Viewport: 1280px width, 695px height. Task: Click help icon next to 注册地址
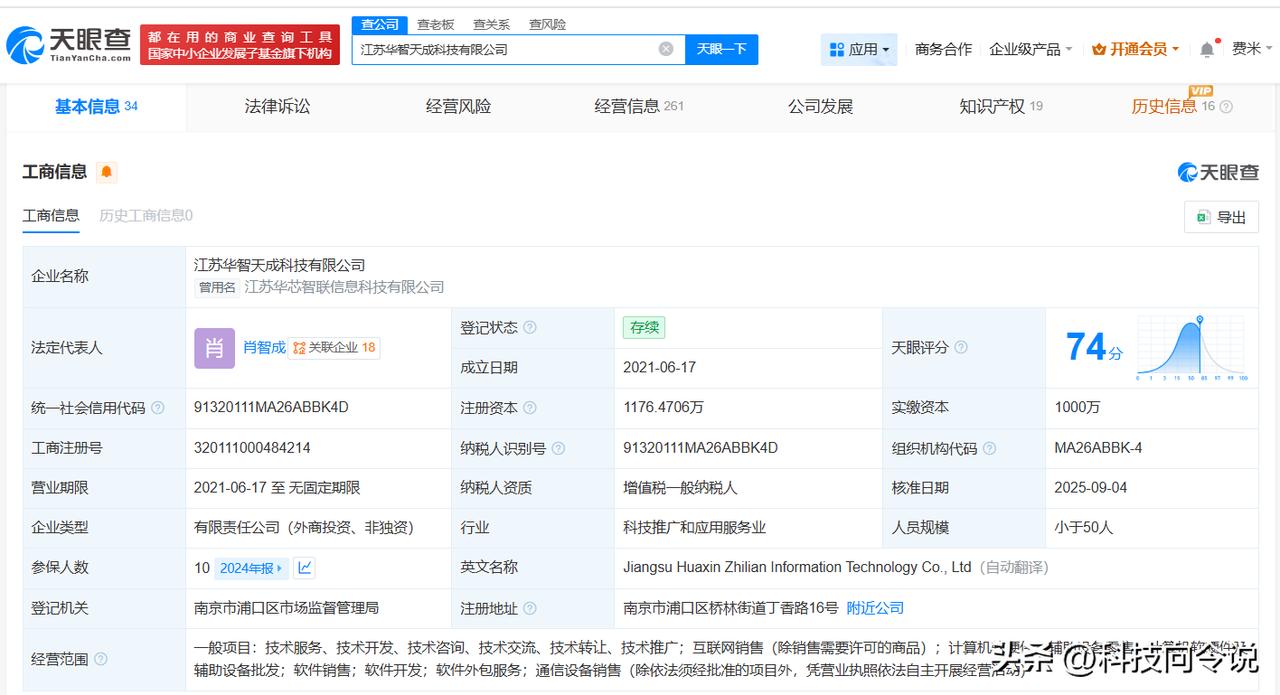530,608
